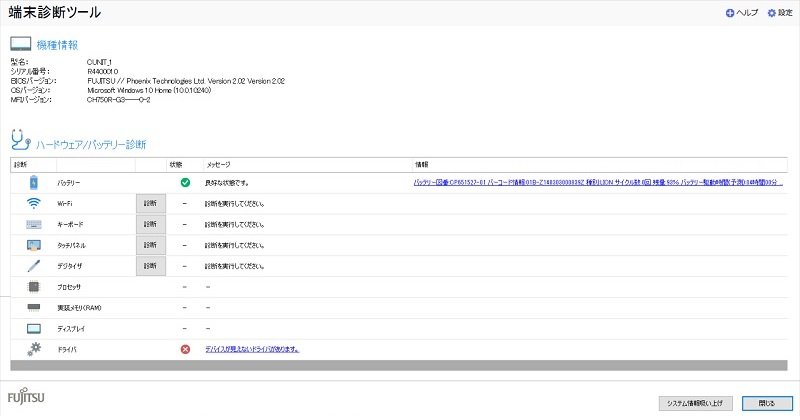Click the プロセッサ chip icon
Viewport: 800px width, 420px height.
pos(34,287)
